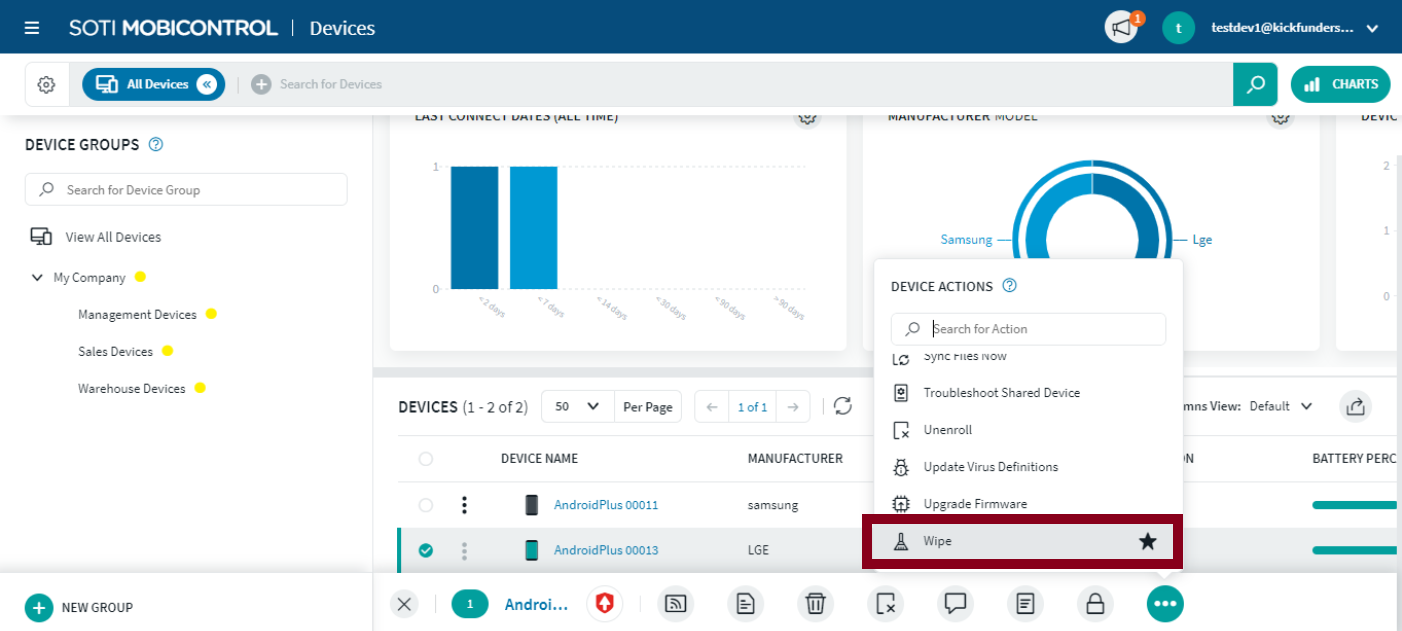Open Last Connect Dates chart settings gear

(x=807, y=118)
